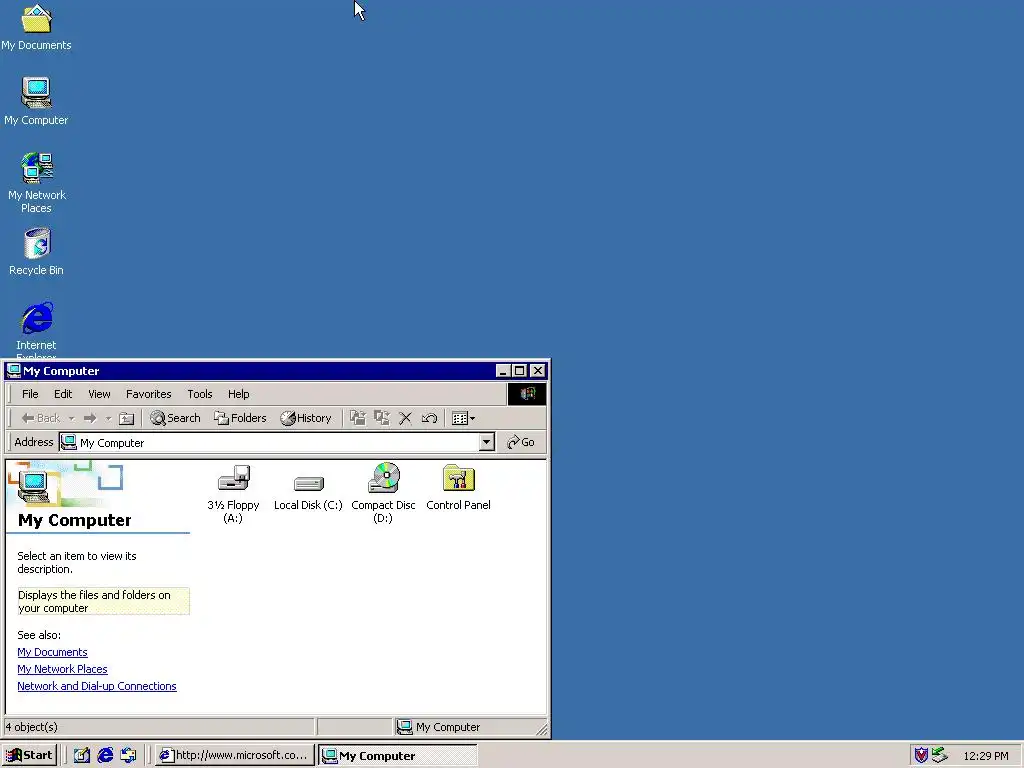Open the Favorites menu

point(148,394)
